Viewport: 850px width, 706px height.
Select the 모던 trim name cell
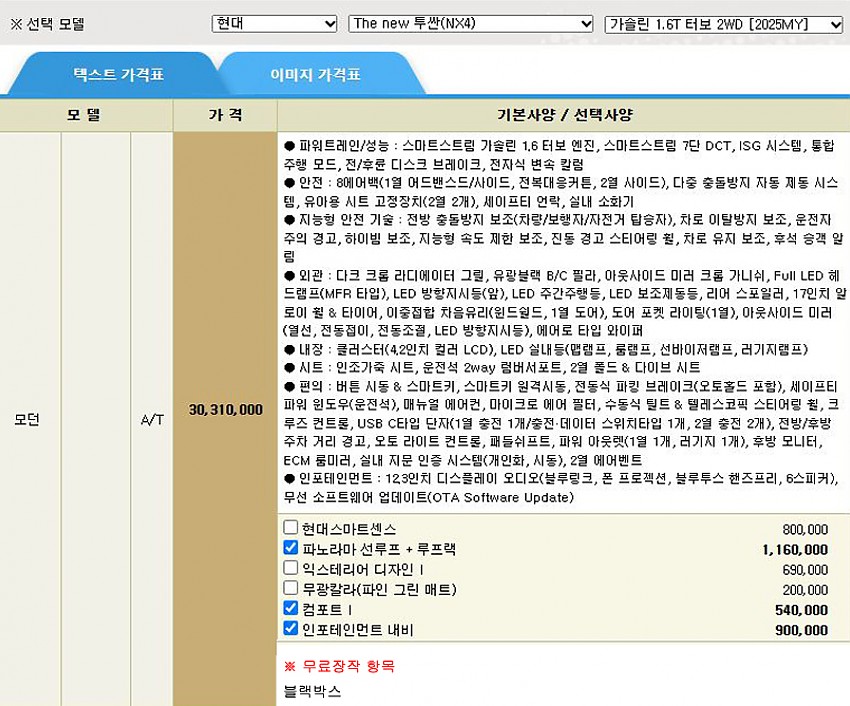30,419
